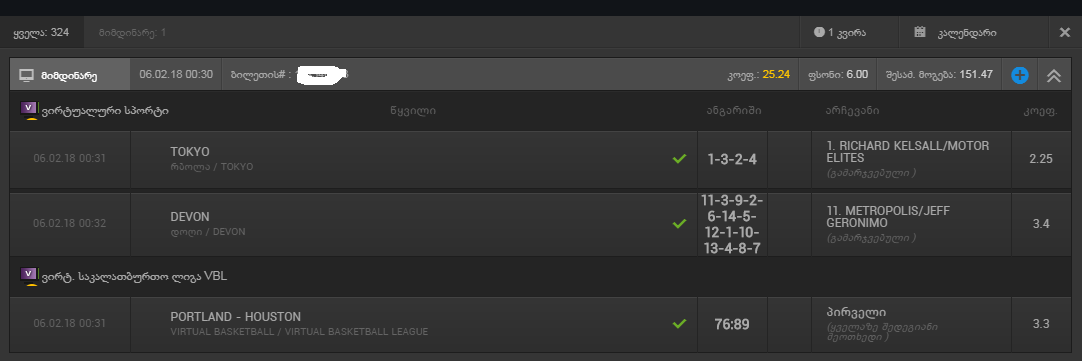This screenshot has height=361, width=1082.
Task: Click the monitor icon in ticket header
Action: click(26, 75)
